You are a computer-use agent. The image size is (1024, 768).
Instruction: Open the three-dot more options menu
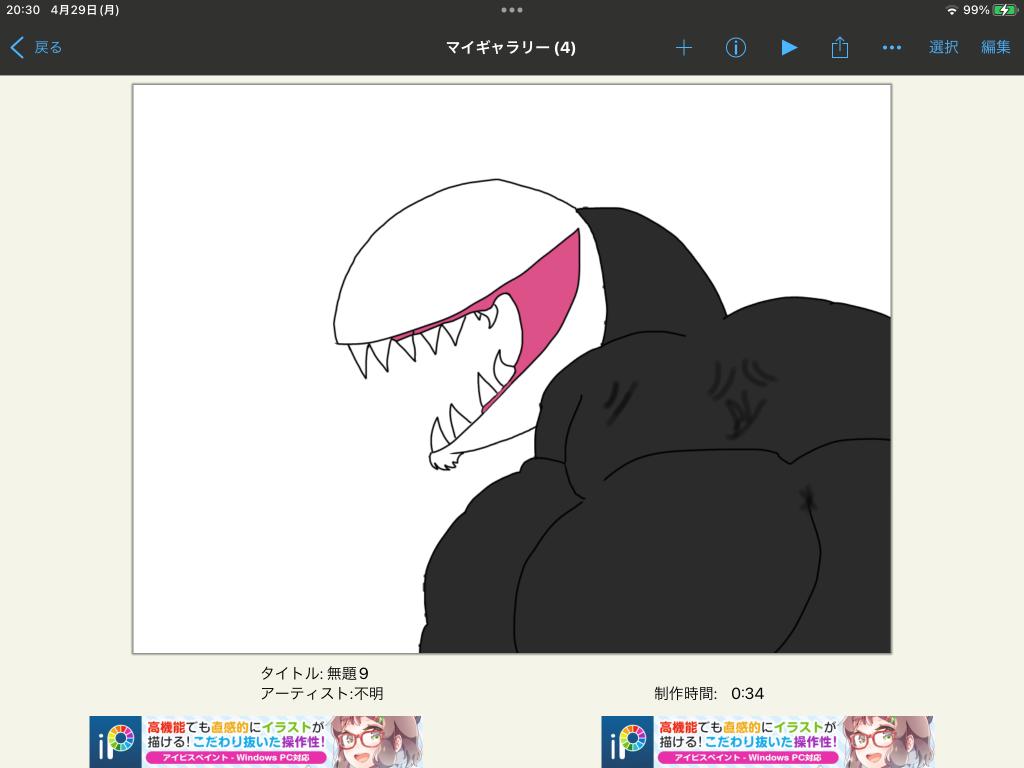coord(892,47)
